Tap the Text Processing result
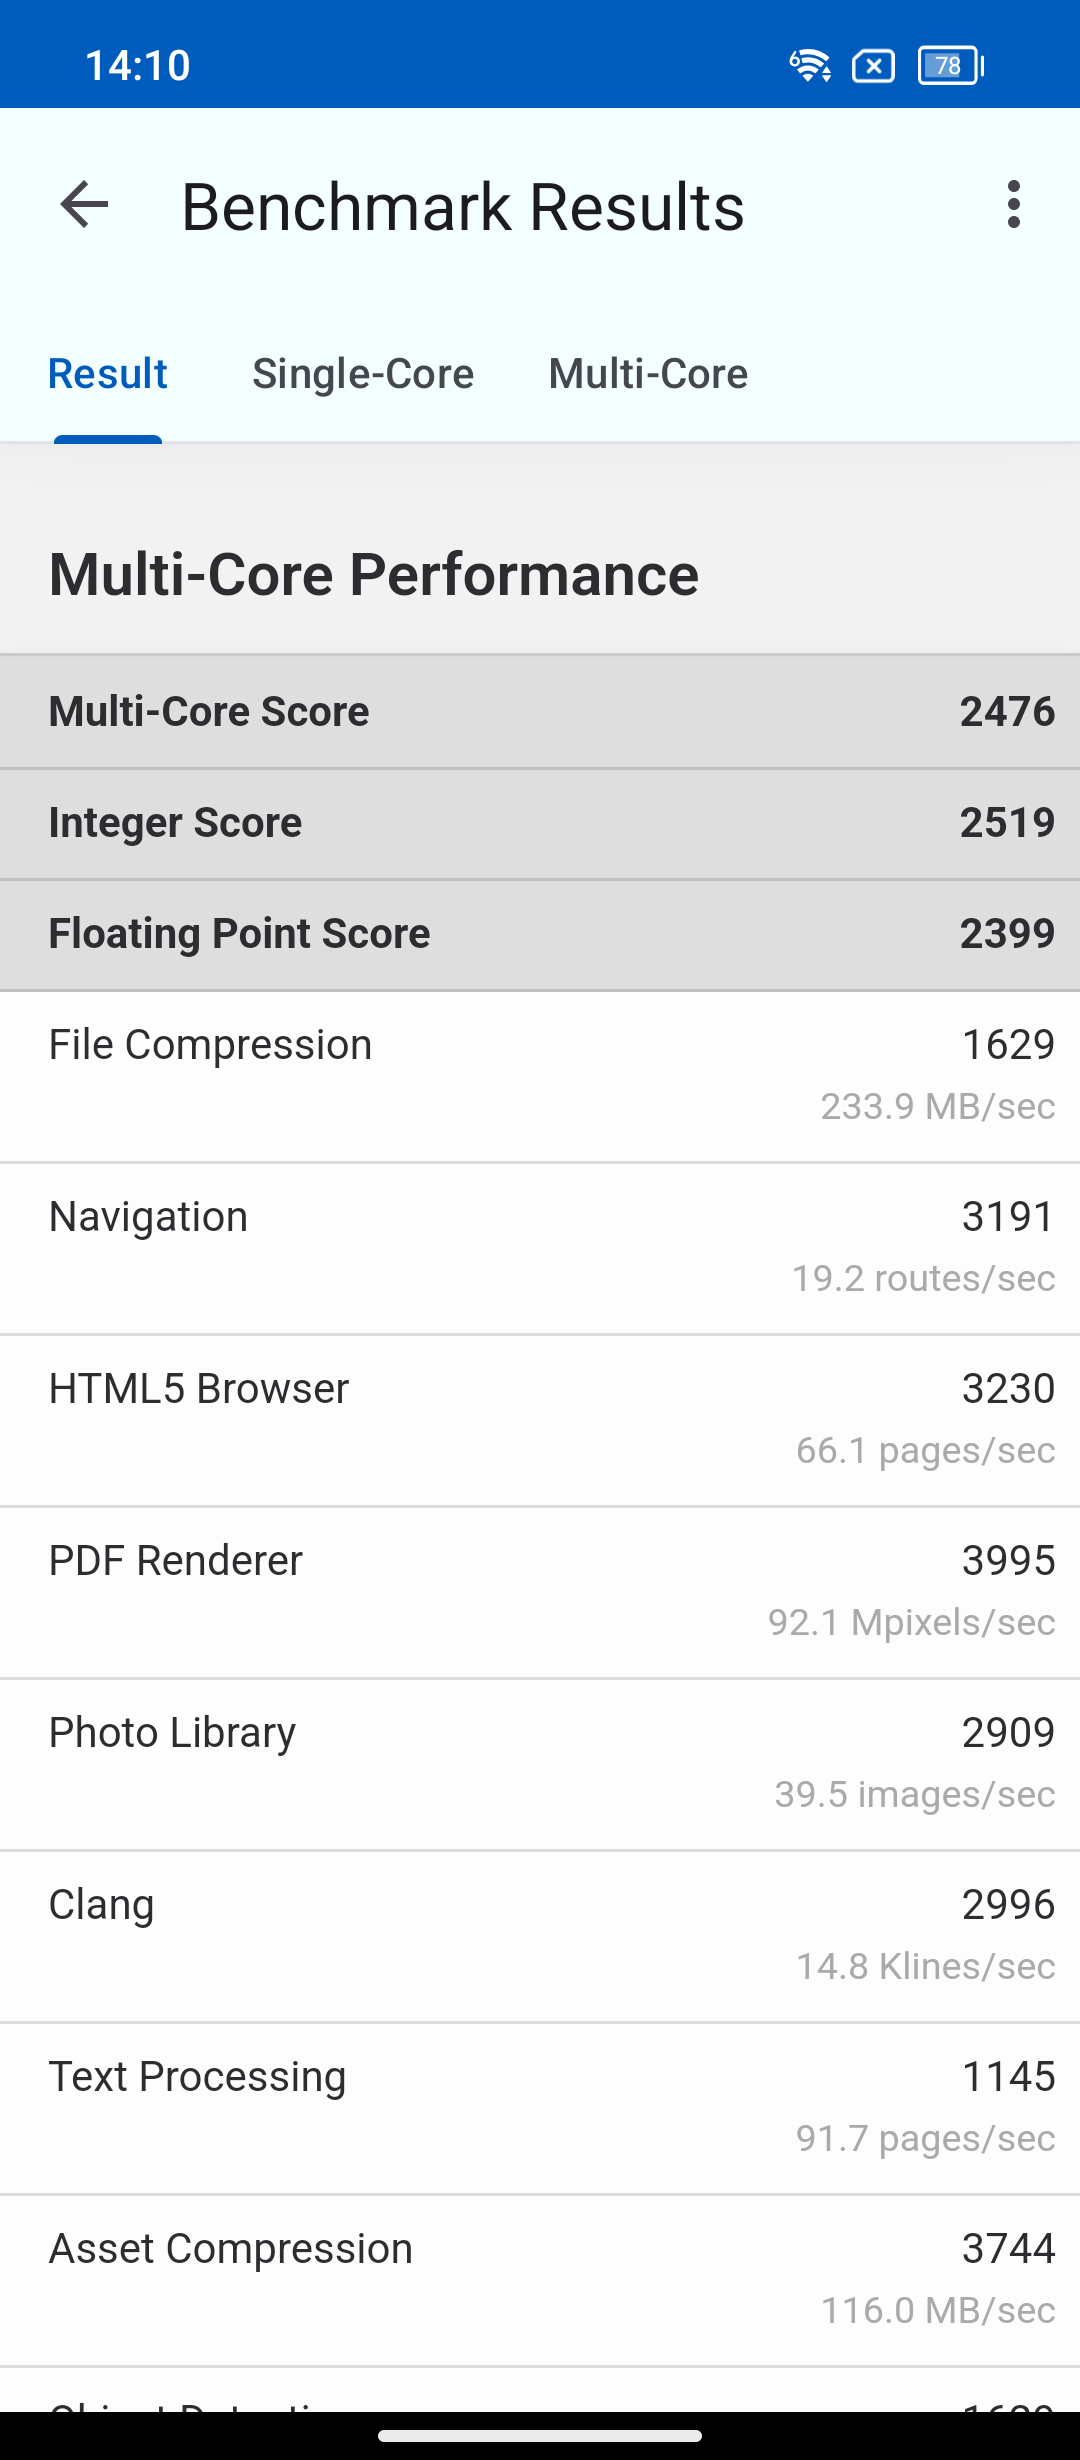 [540, 2108]
